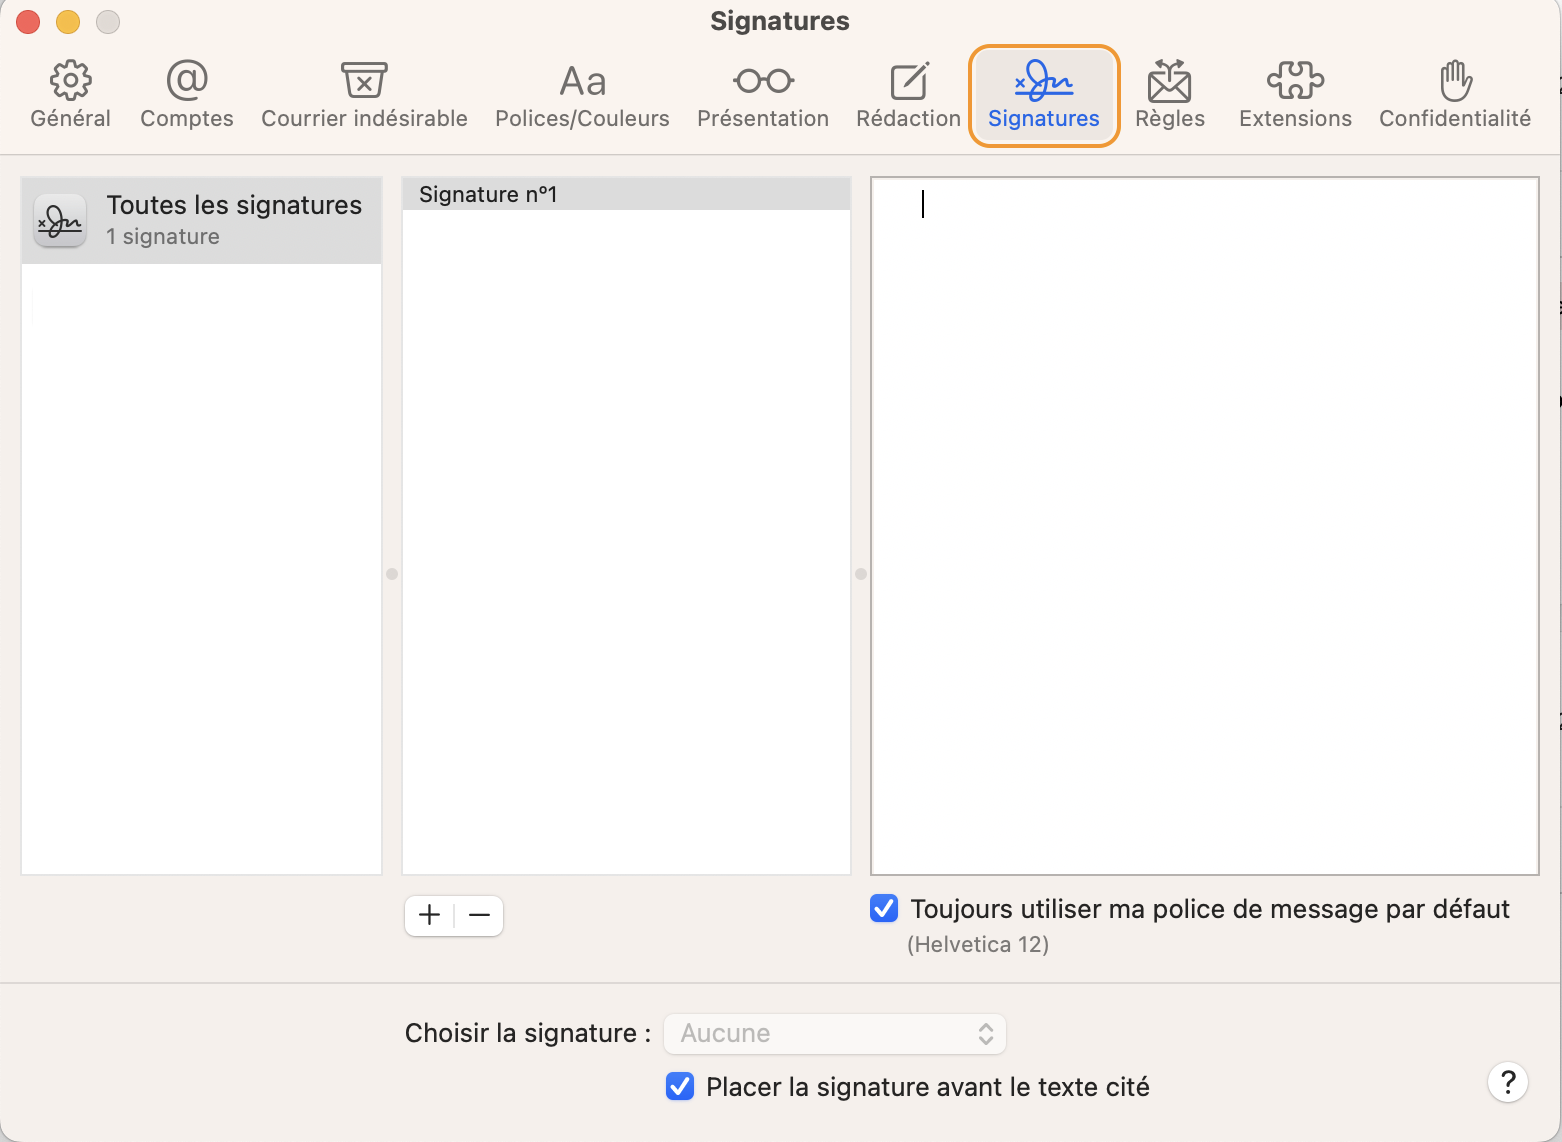
Task: Toggle Toujours utiliser ma police par défaut
Action: 884,909
